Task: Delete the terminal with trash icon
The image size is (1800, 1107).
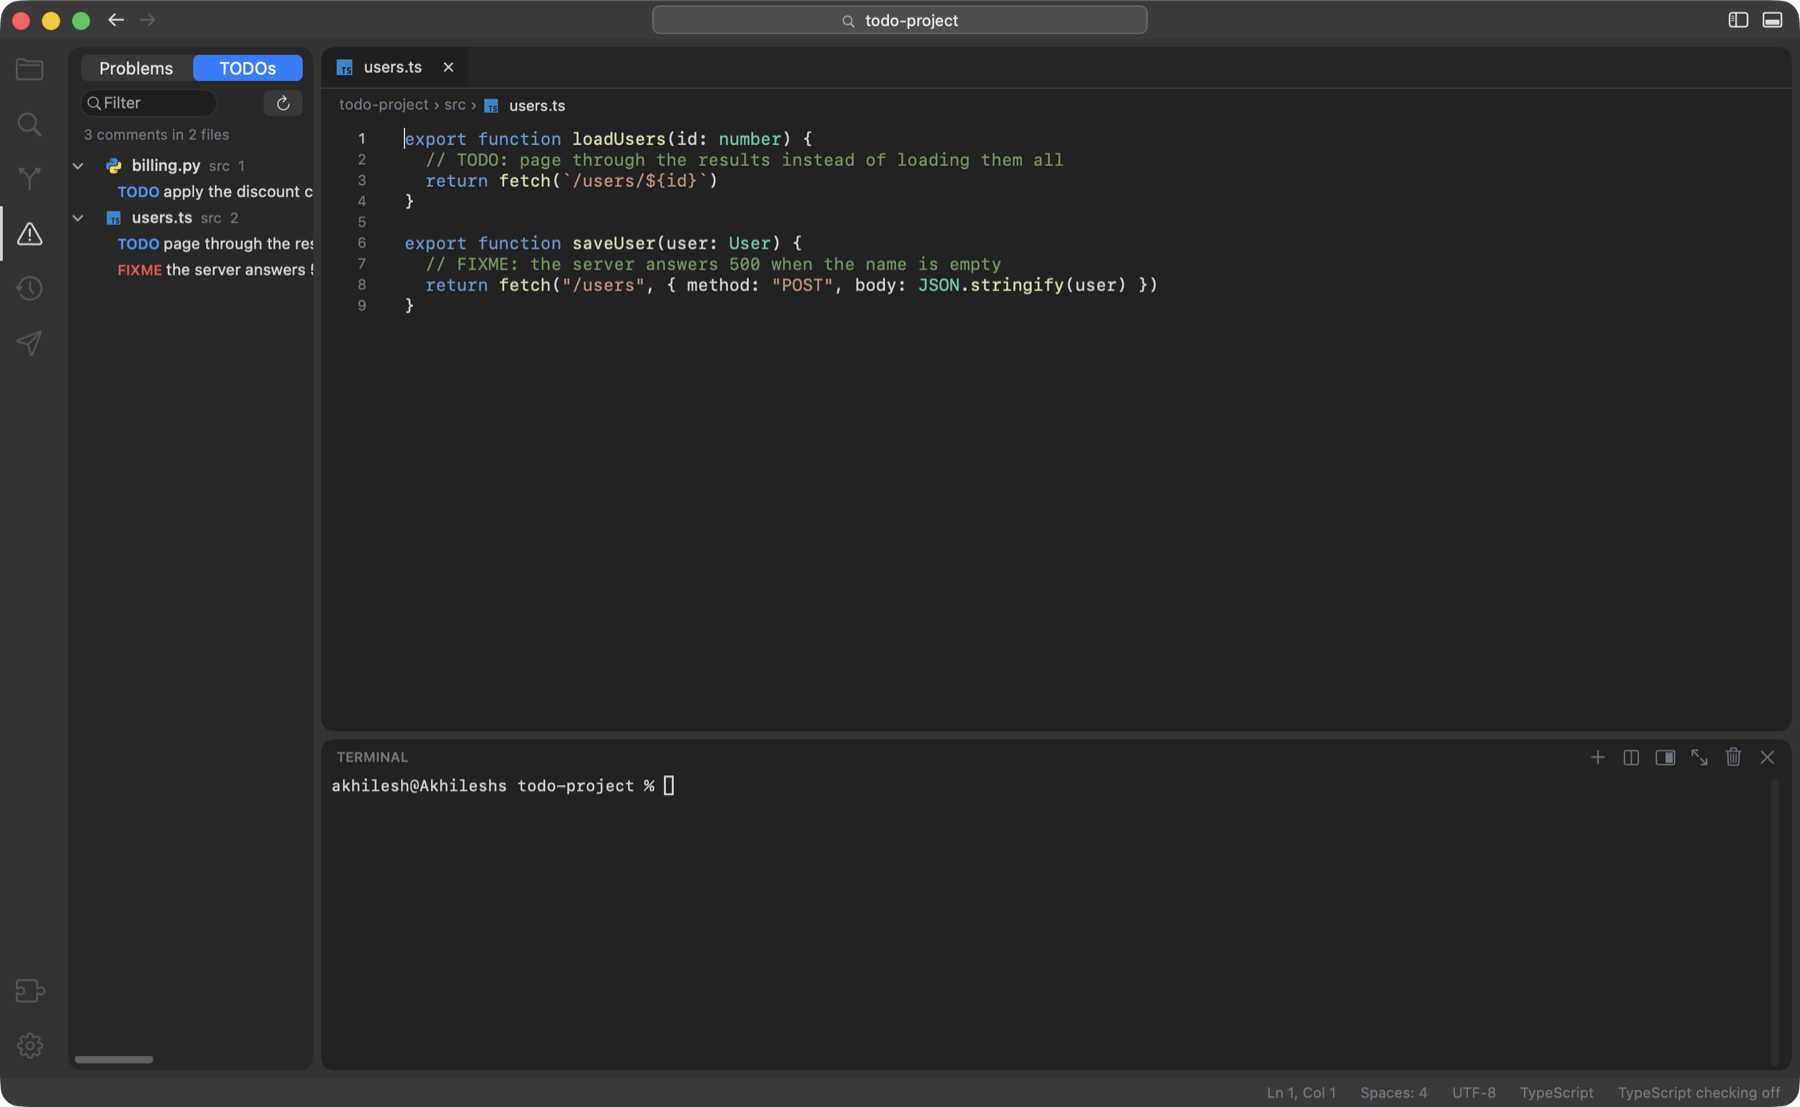Action: tap(1733, 757)
